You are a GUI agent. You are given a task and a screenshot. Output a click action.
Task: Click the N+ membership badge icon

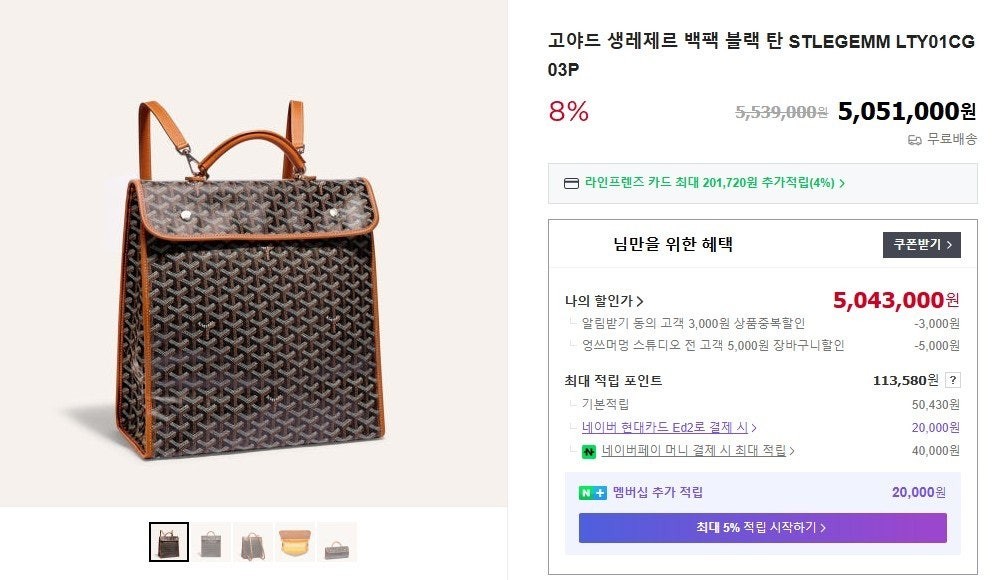[x=593, y=492]
